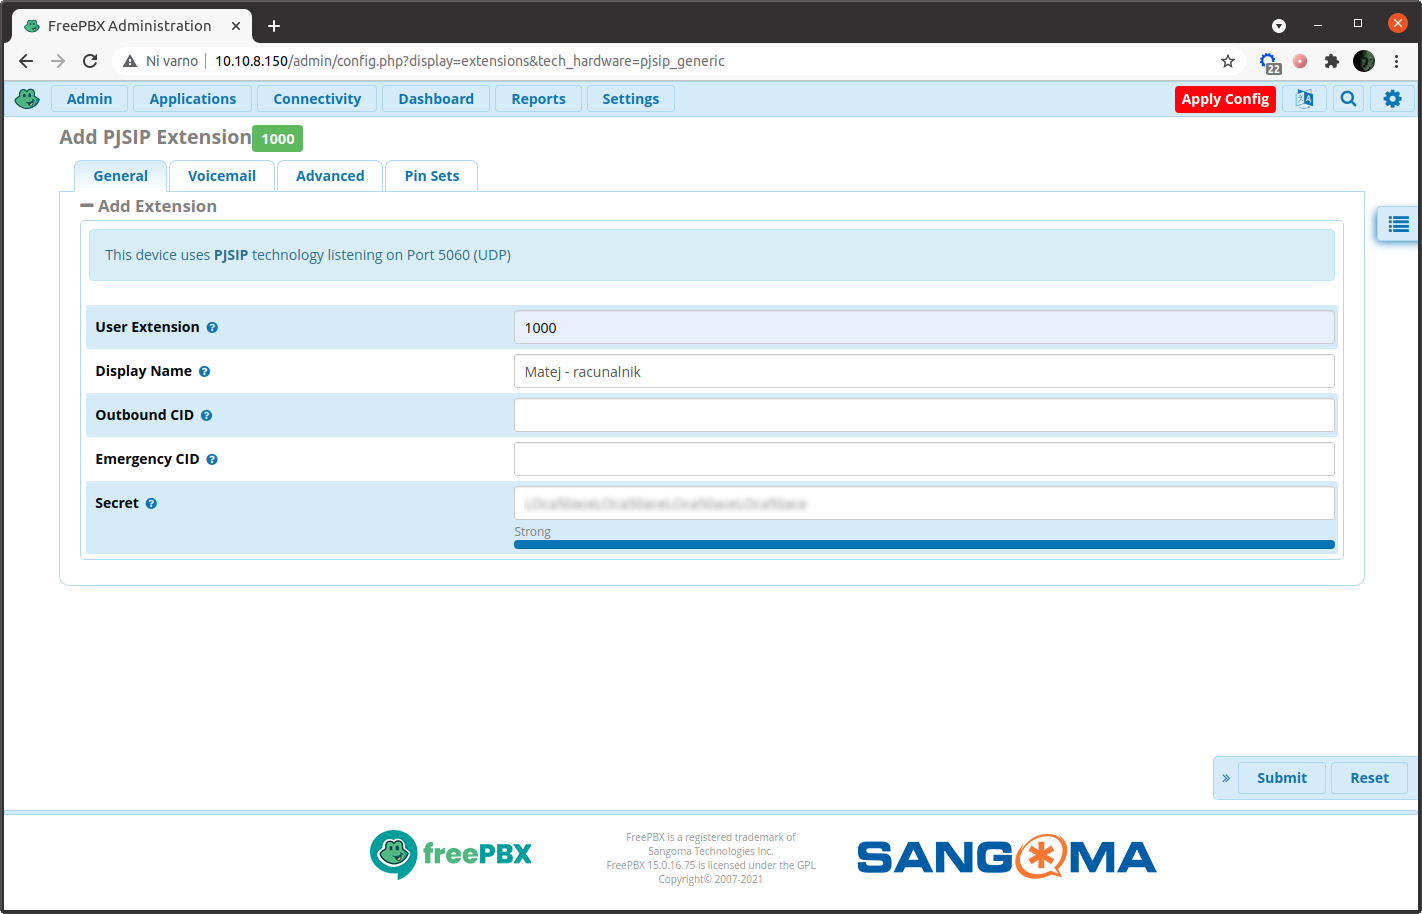Open the search magnifier icon
Viewport: 1422px width, 914px height.
tap(1348, 98)
